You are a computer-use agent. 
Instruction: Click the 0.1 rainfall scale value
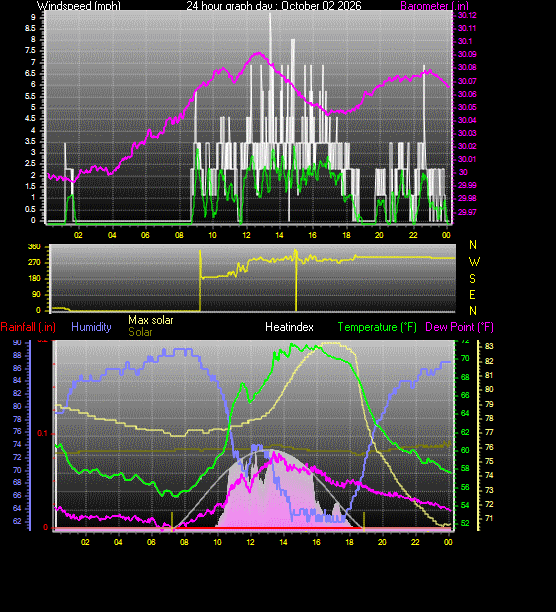tap(43, 434)
